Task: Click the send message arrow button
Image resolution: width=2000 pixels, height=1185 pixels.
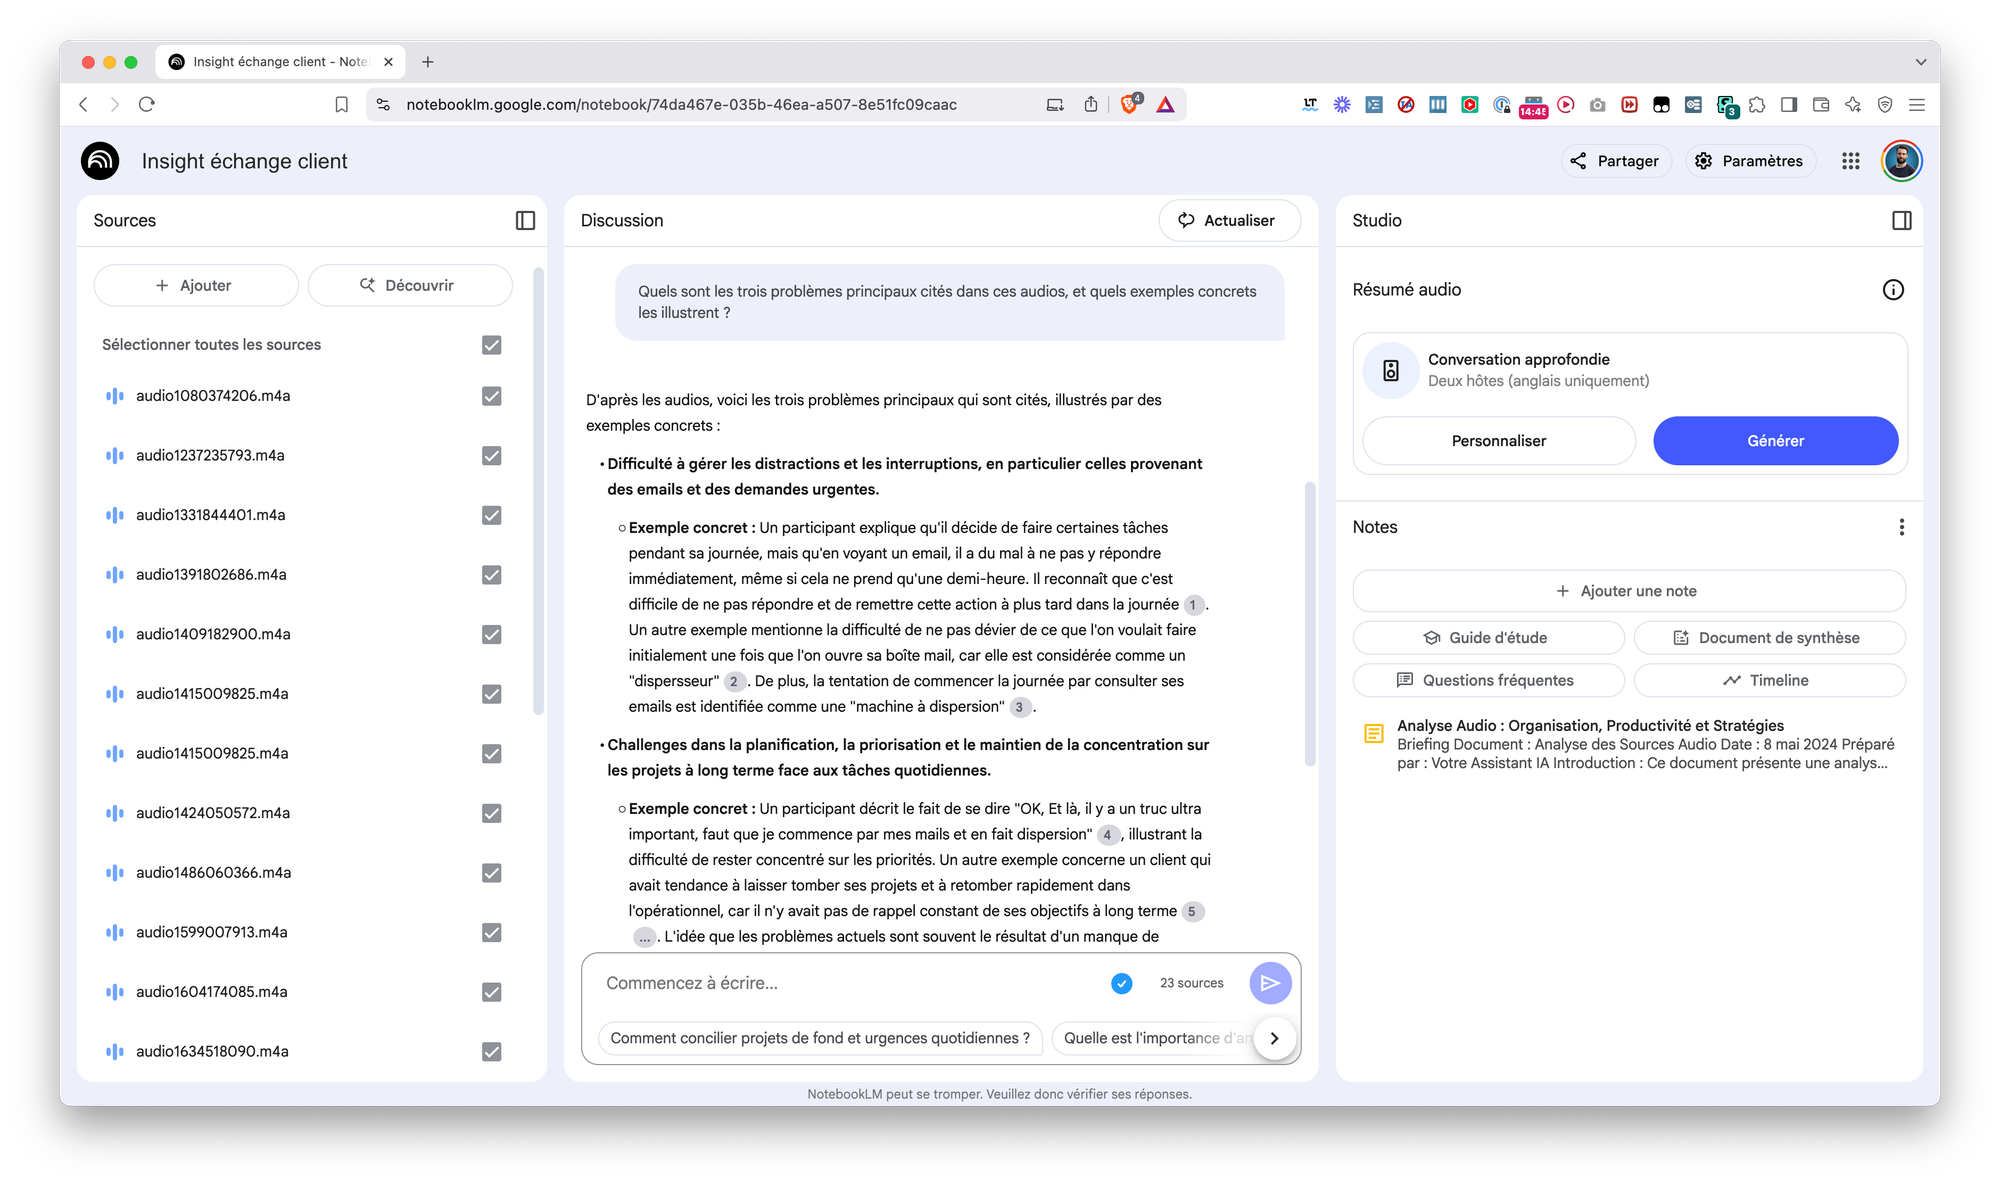Action: click(1270, 983)
